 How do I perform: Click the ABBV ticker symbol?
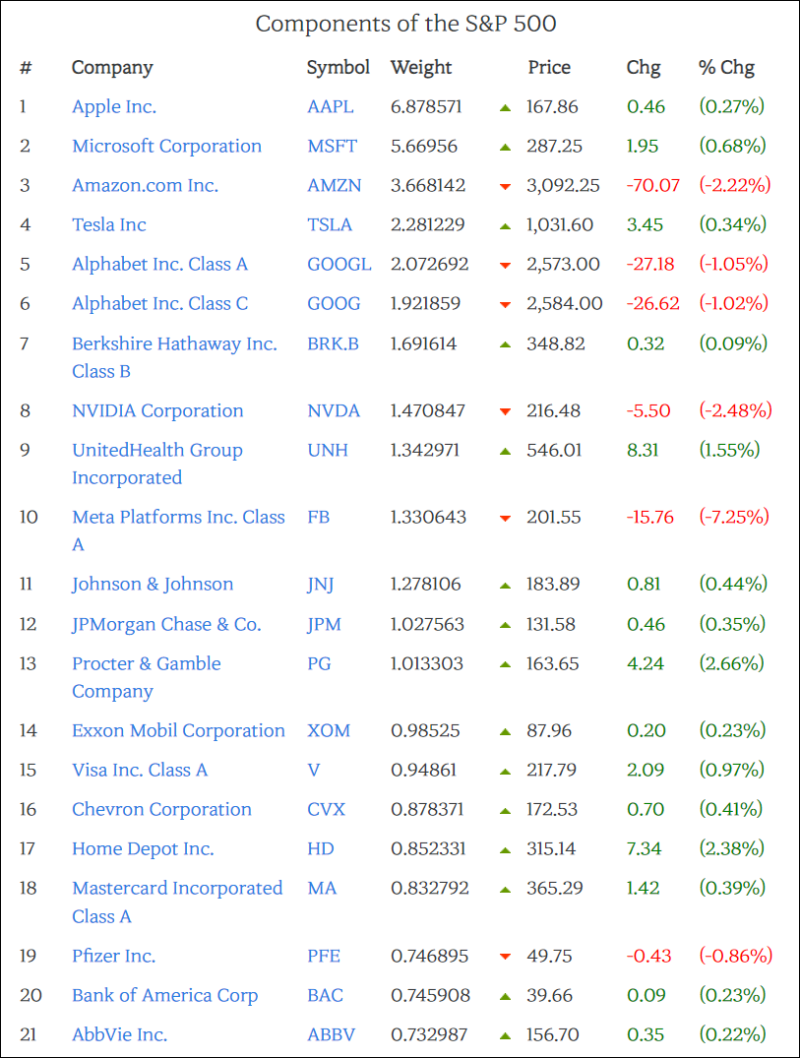point(330,1035)
